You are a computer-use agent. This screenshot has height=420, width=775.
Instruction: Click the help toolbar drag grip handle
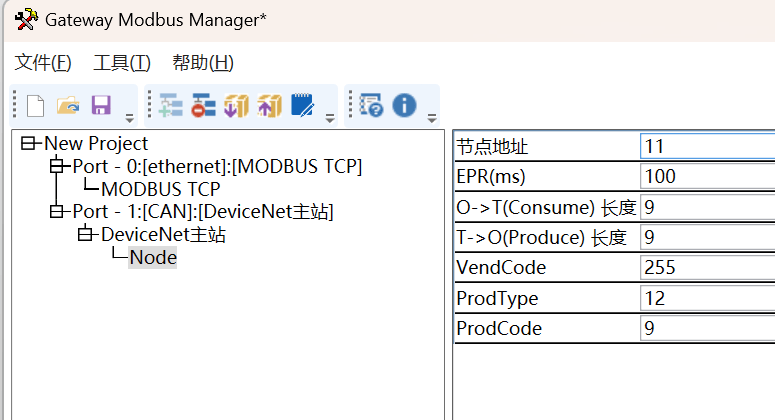pos(350,104)
